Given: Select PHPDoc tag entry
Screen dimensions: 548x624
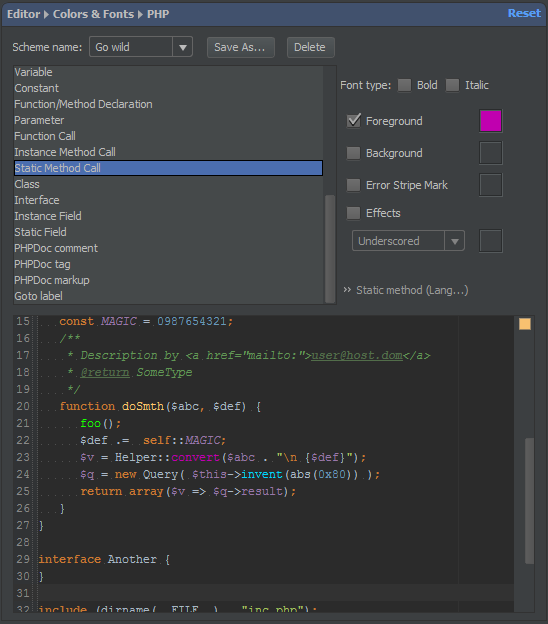Looking at the screenshot, I should tap(168, 264).
